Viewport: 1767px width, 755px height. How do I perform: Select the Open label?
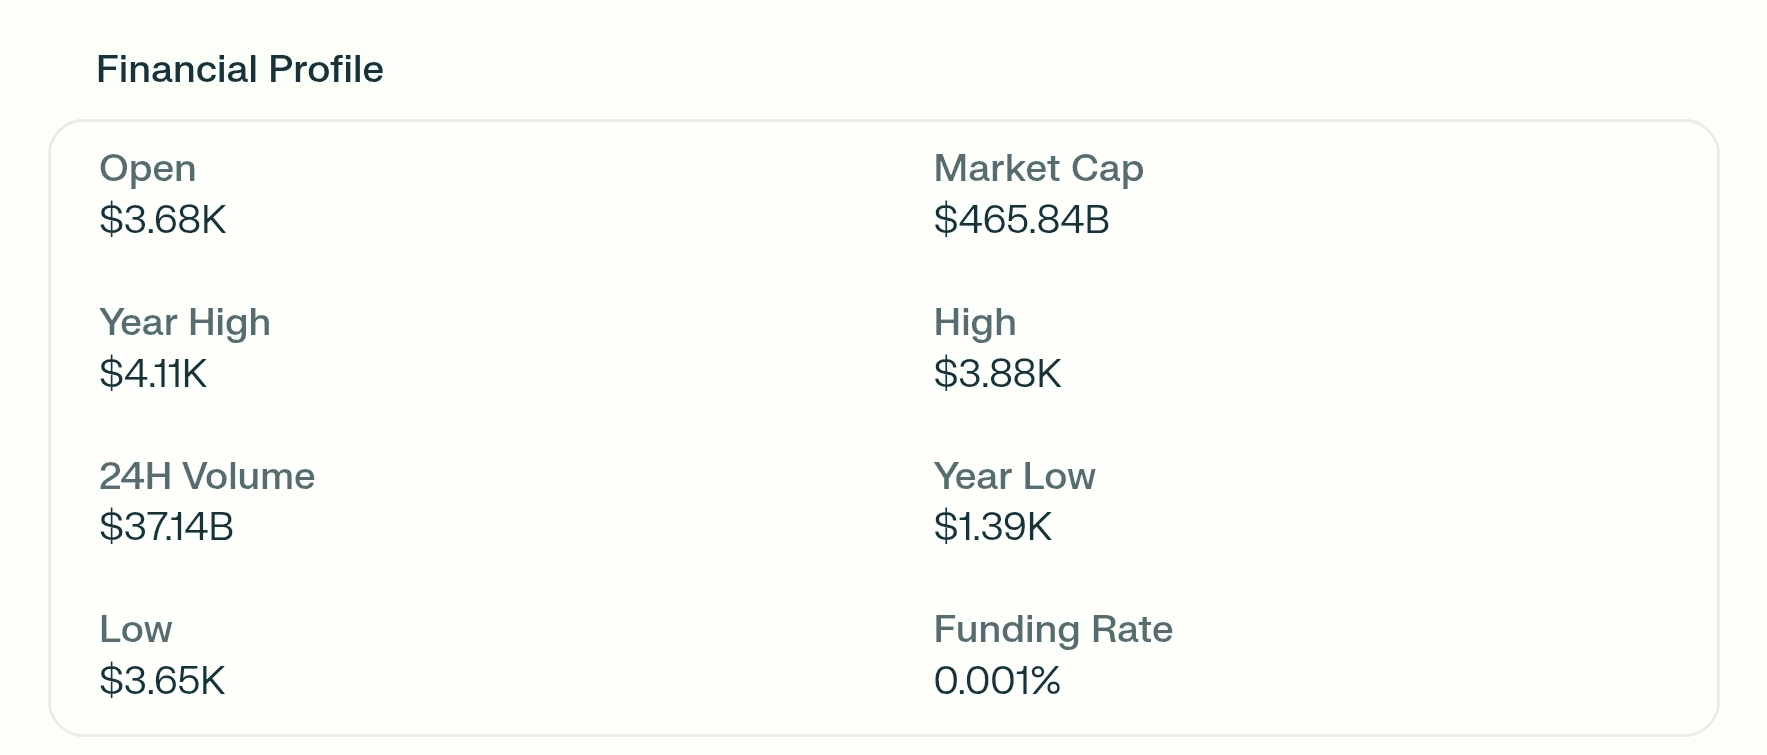click(x=148, y=169)
